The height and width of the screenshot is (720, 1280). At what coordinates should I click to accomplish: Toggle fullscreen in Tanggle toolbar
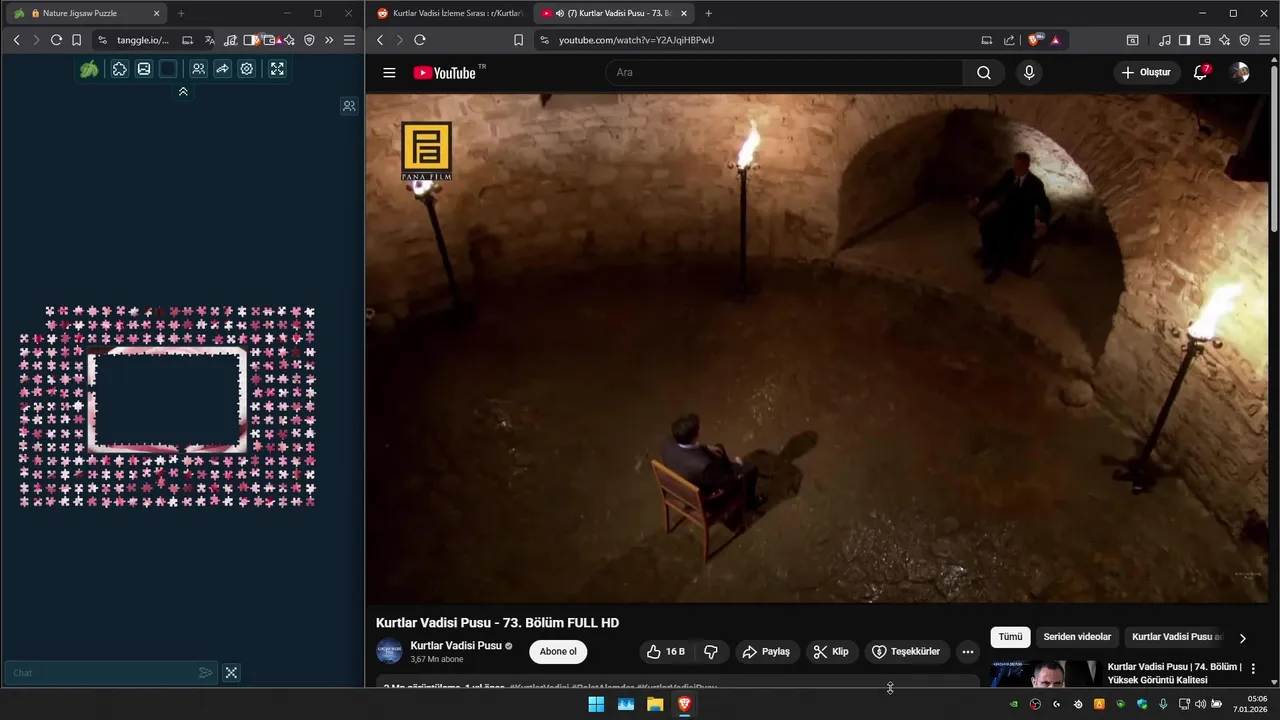277,69
